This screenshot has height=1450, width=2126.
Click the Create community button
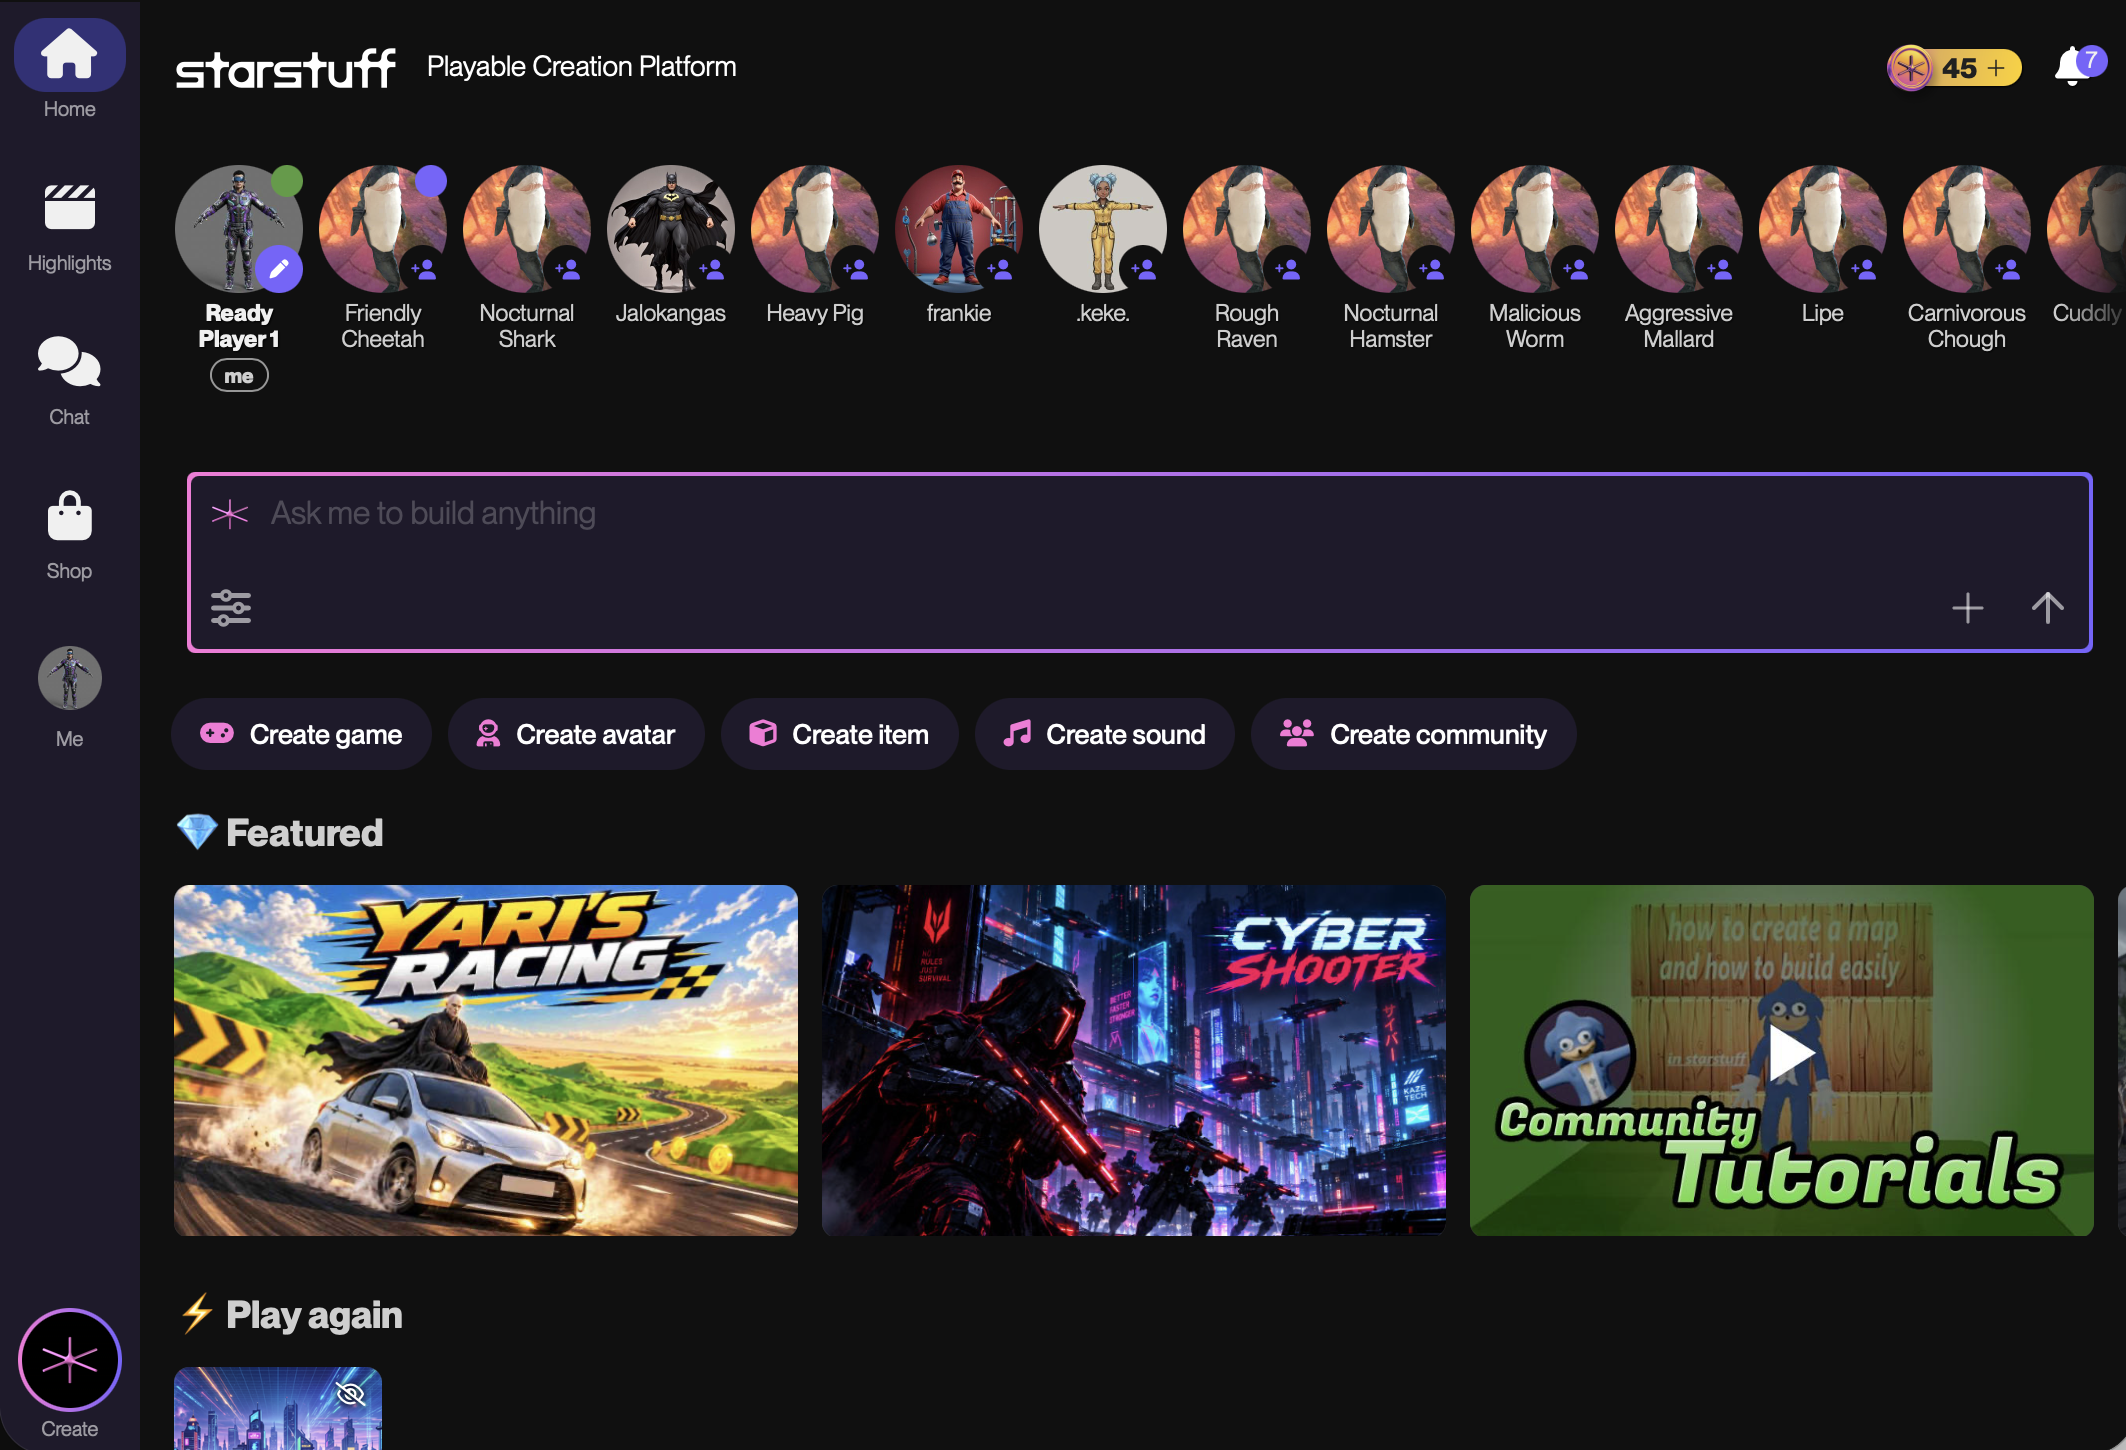(1413, 734)
